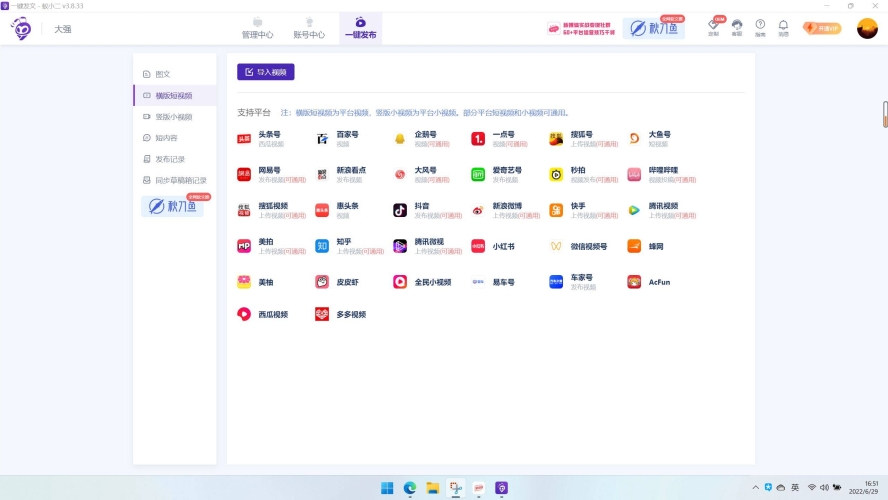Image resolution: width=888 pixels, height=500 pixels.
Task: Open File Explorer from the taskbar
Action: [433, 488]
